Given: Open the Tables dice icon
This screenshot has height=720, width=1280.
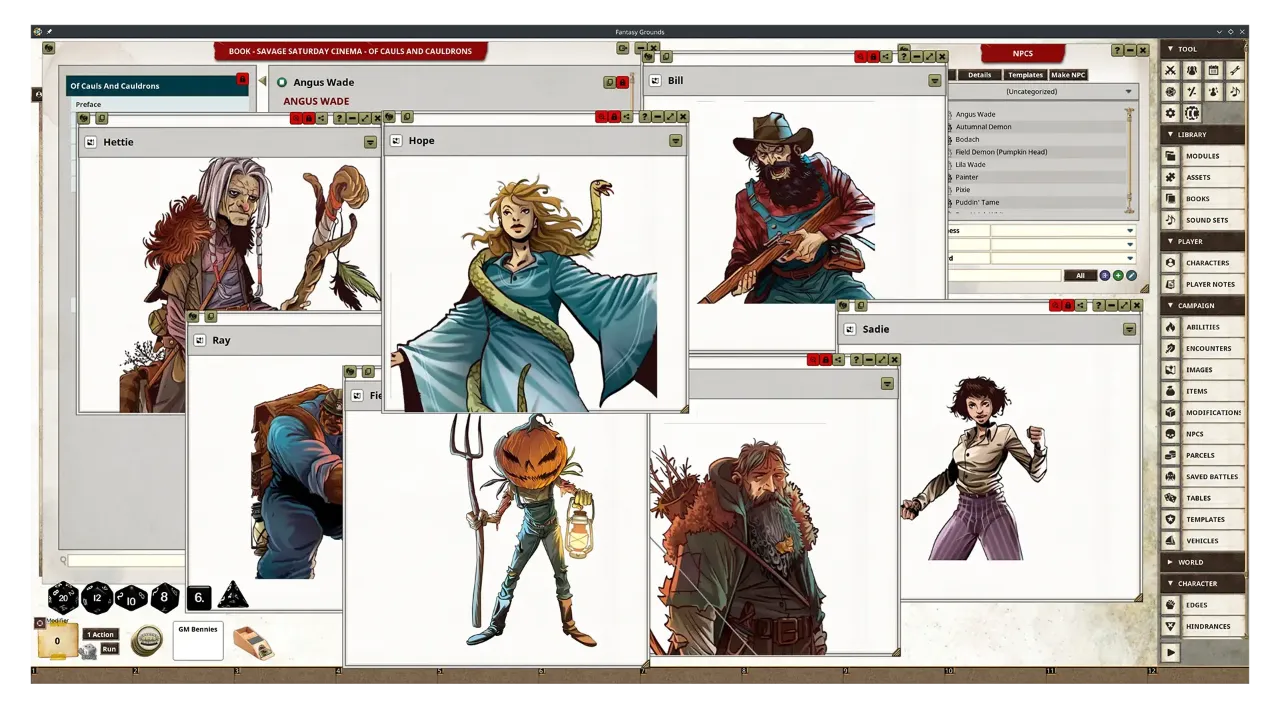Looking at the screenshot, I should pyautogui.click(x=1171, y=498).
